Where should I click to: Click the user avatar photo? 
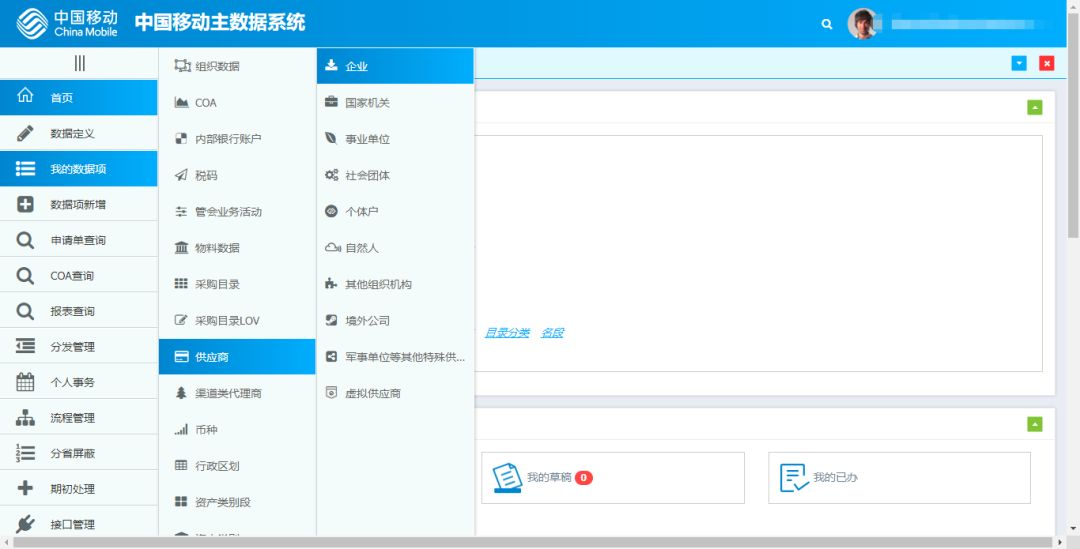[x=862, y=24]
